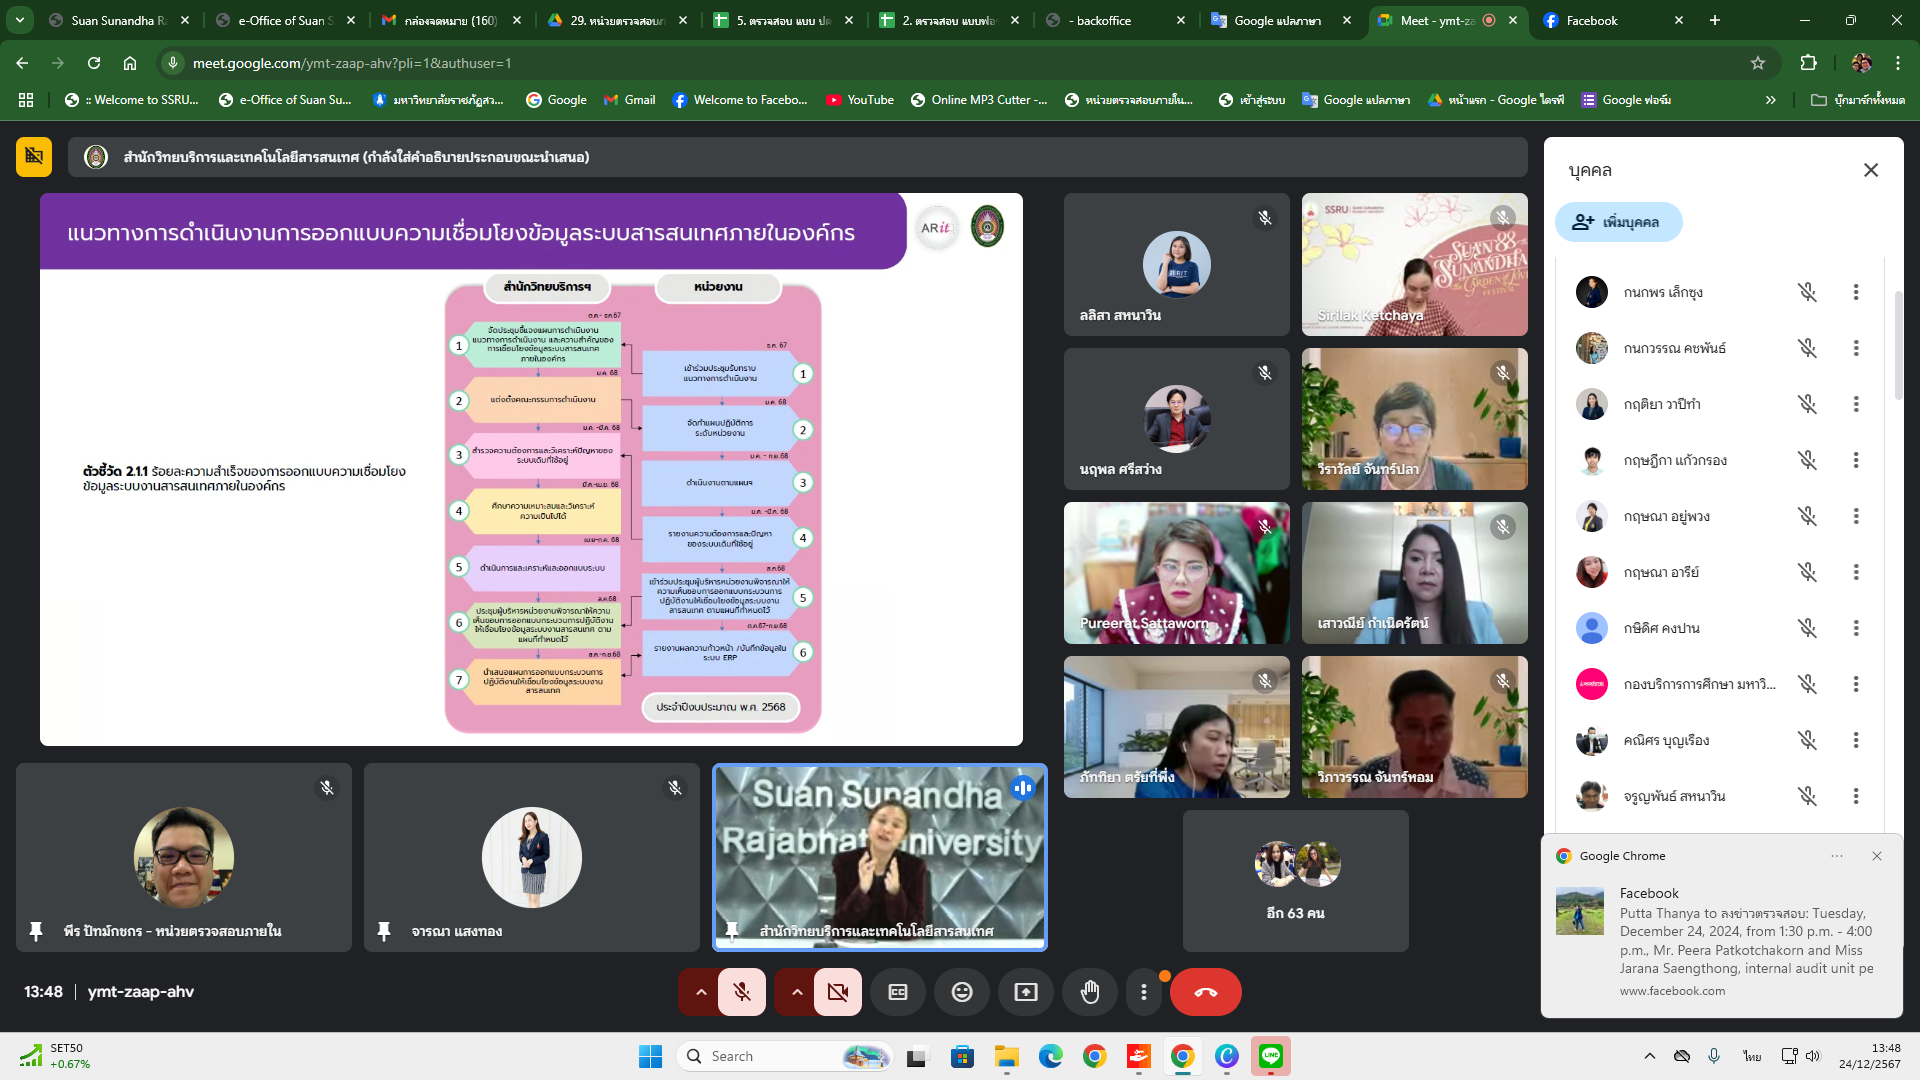Click muted mic icon next to กนกพร เล็กชุง
The width and height of the screenshot is (1920, 1080).
[1807, 292]
